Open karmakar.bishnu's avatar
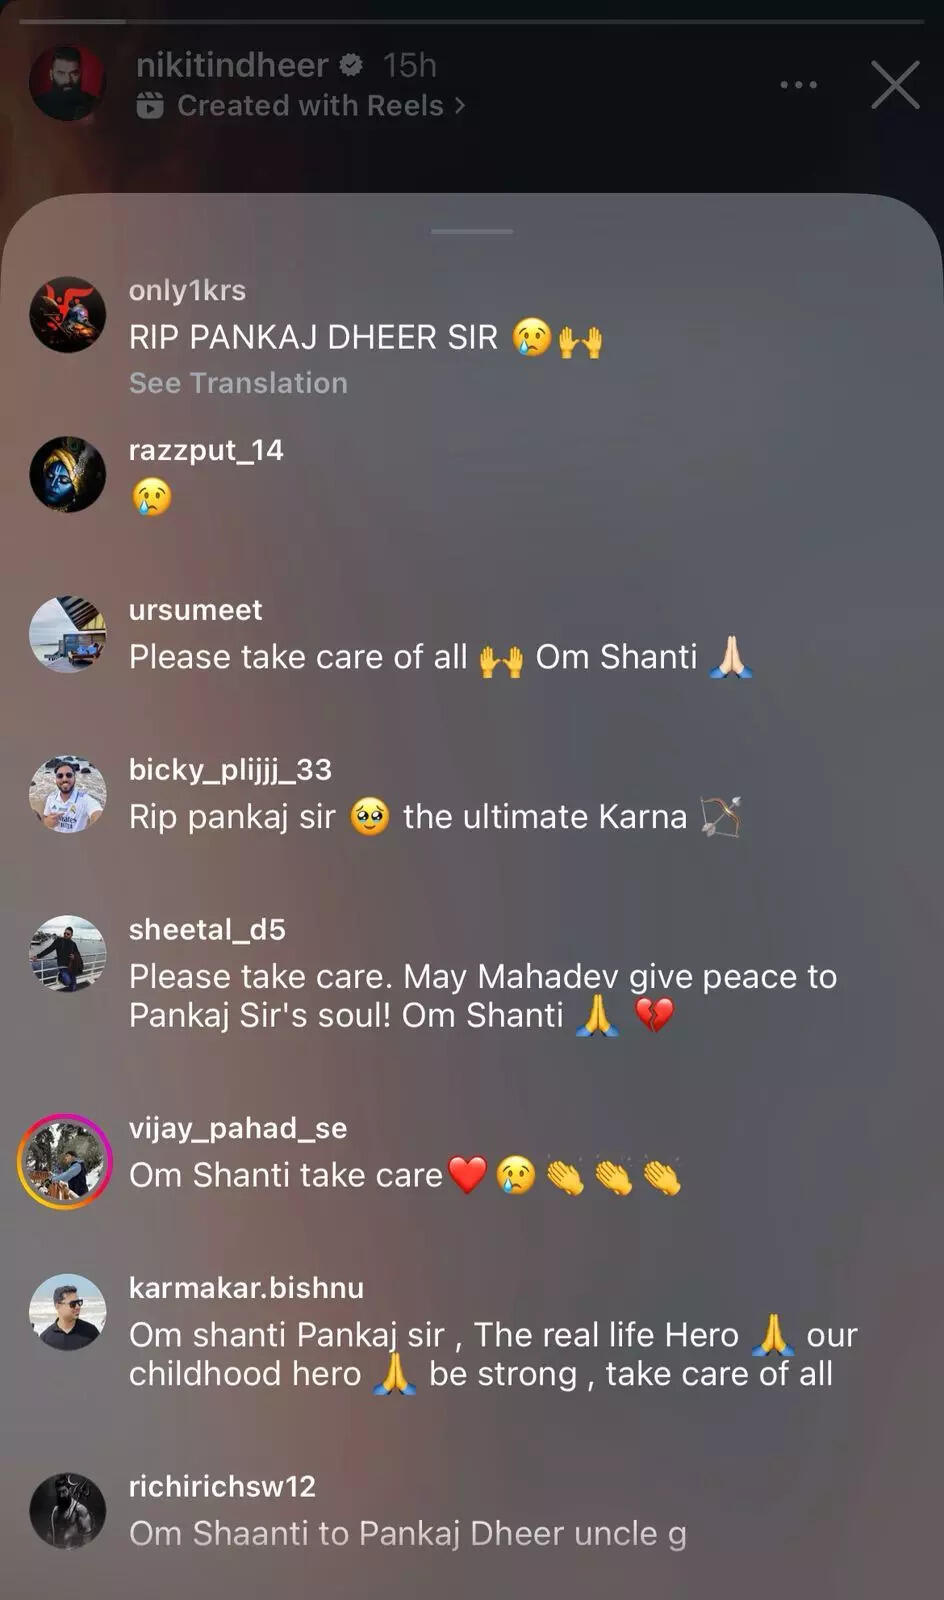This screenshot has width=944, height=1600. tap(67, 1312)
